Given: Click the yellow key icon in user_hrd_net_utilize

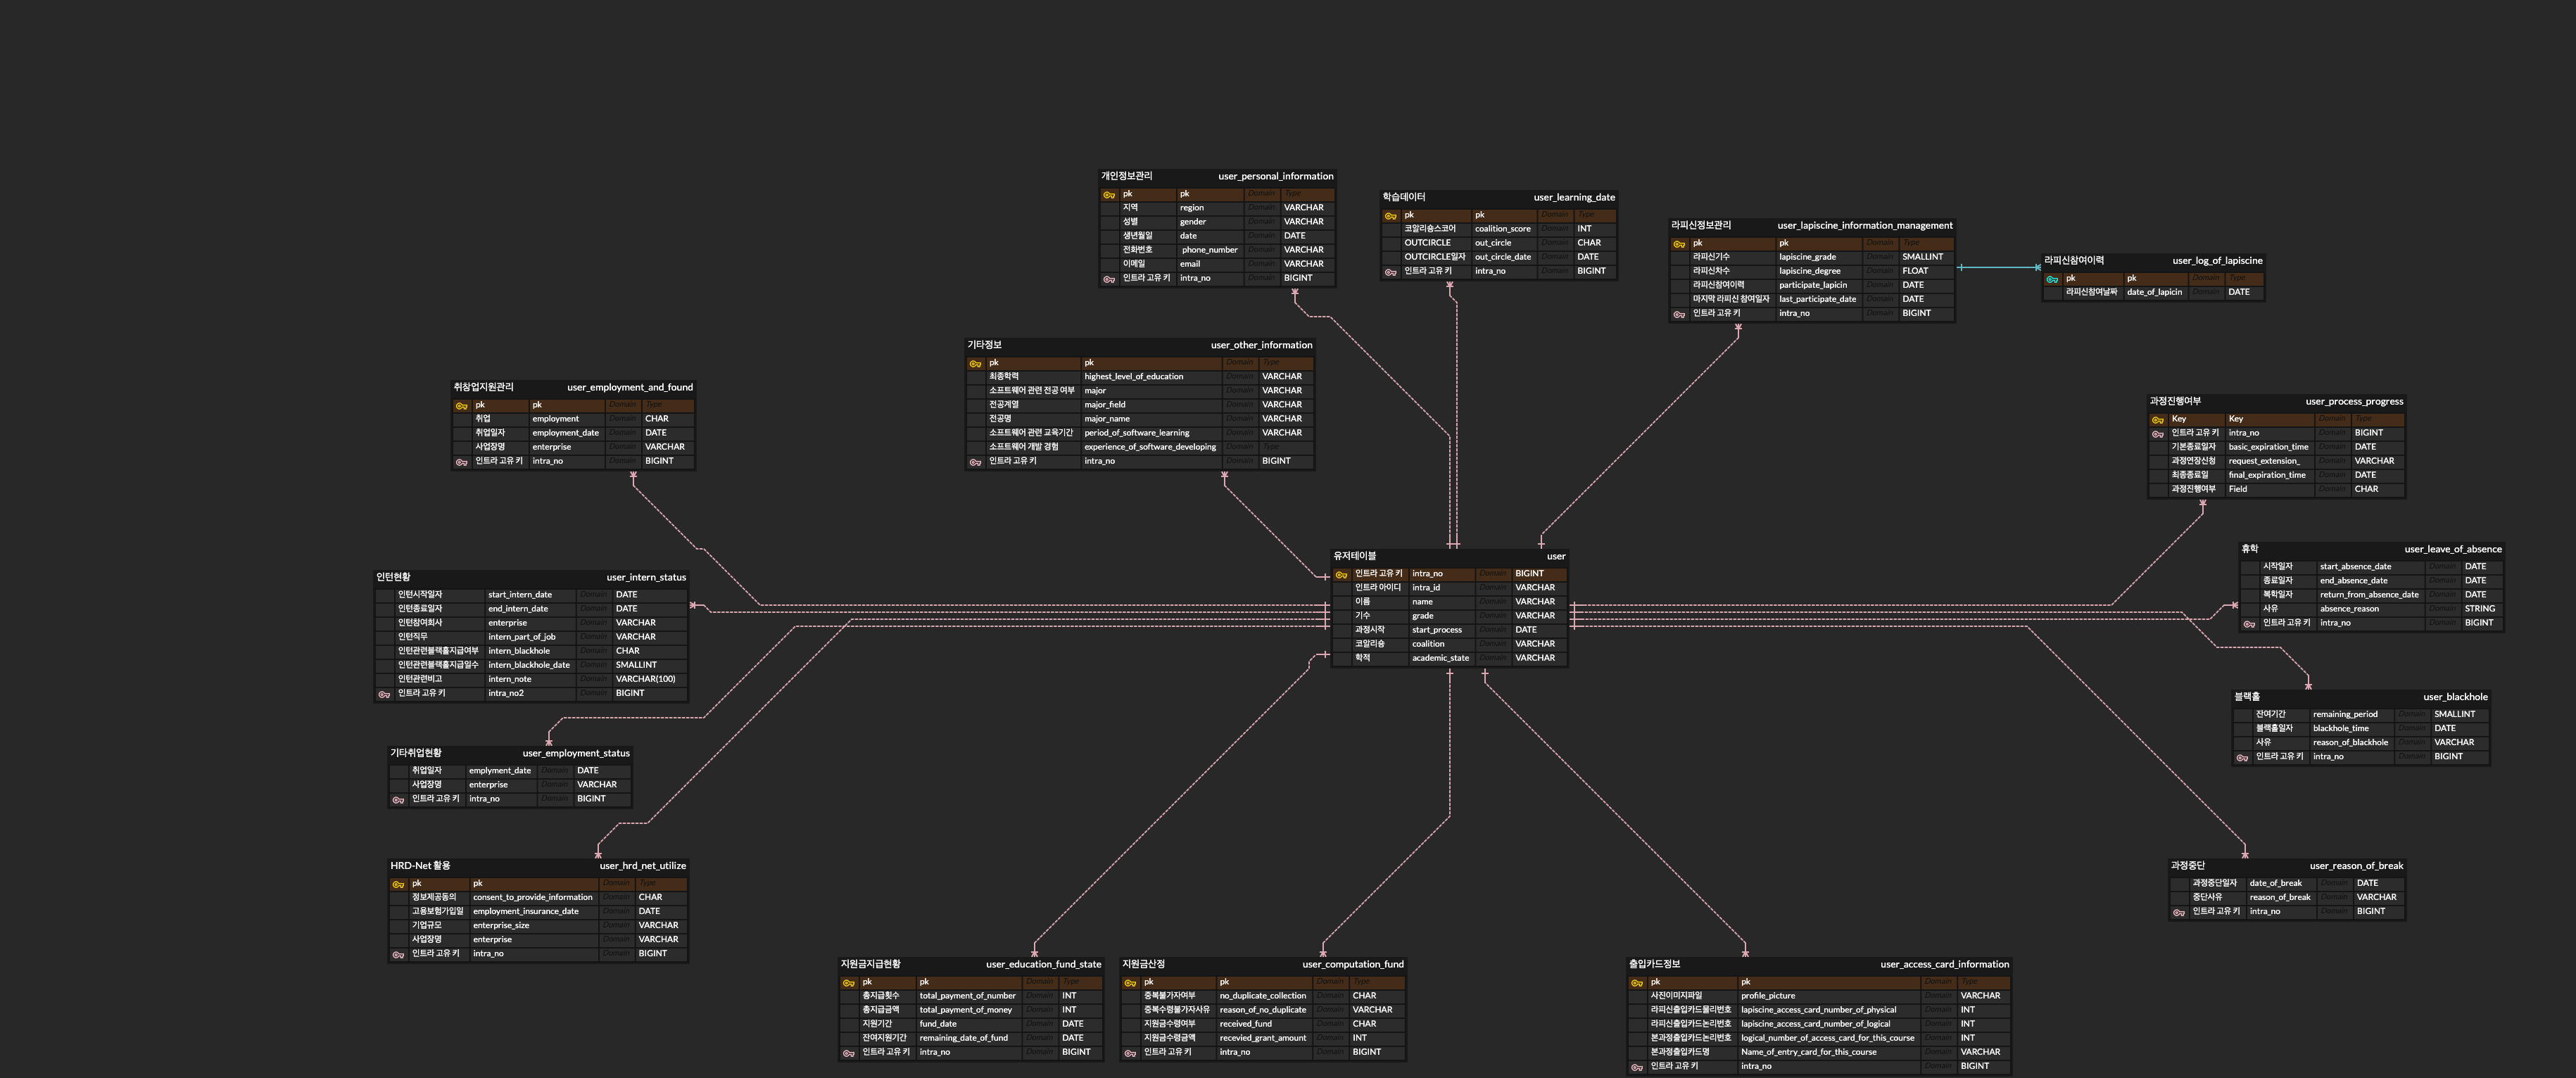Looking at the screenshot, I should [398, 884].
